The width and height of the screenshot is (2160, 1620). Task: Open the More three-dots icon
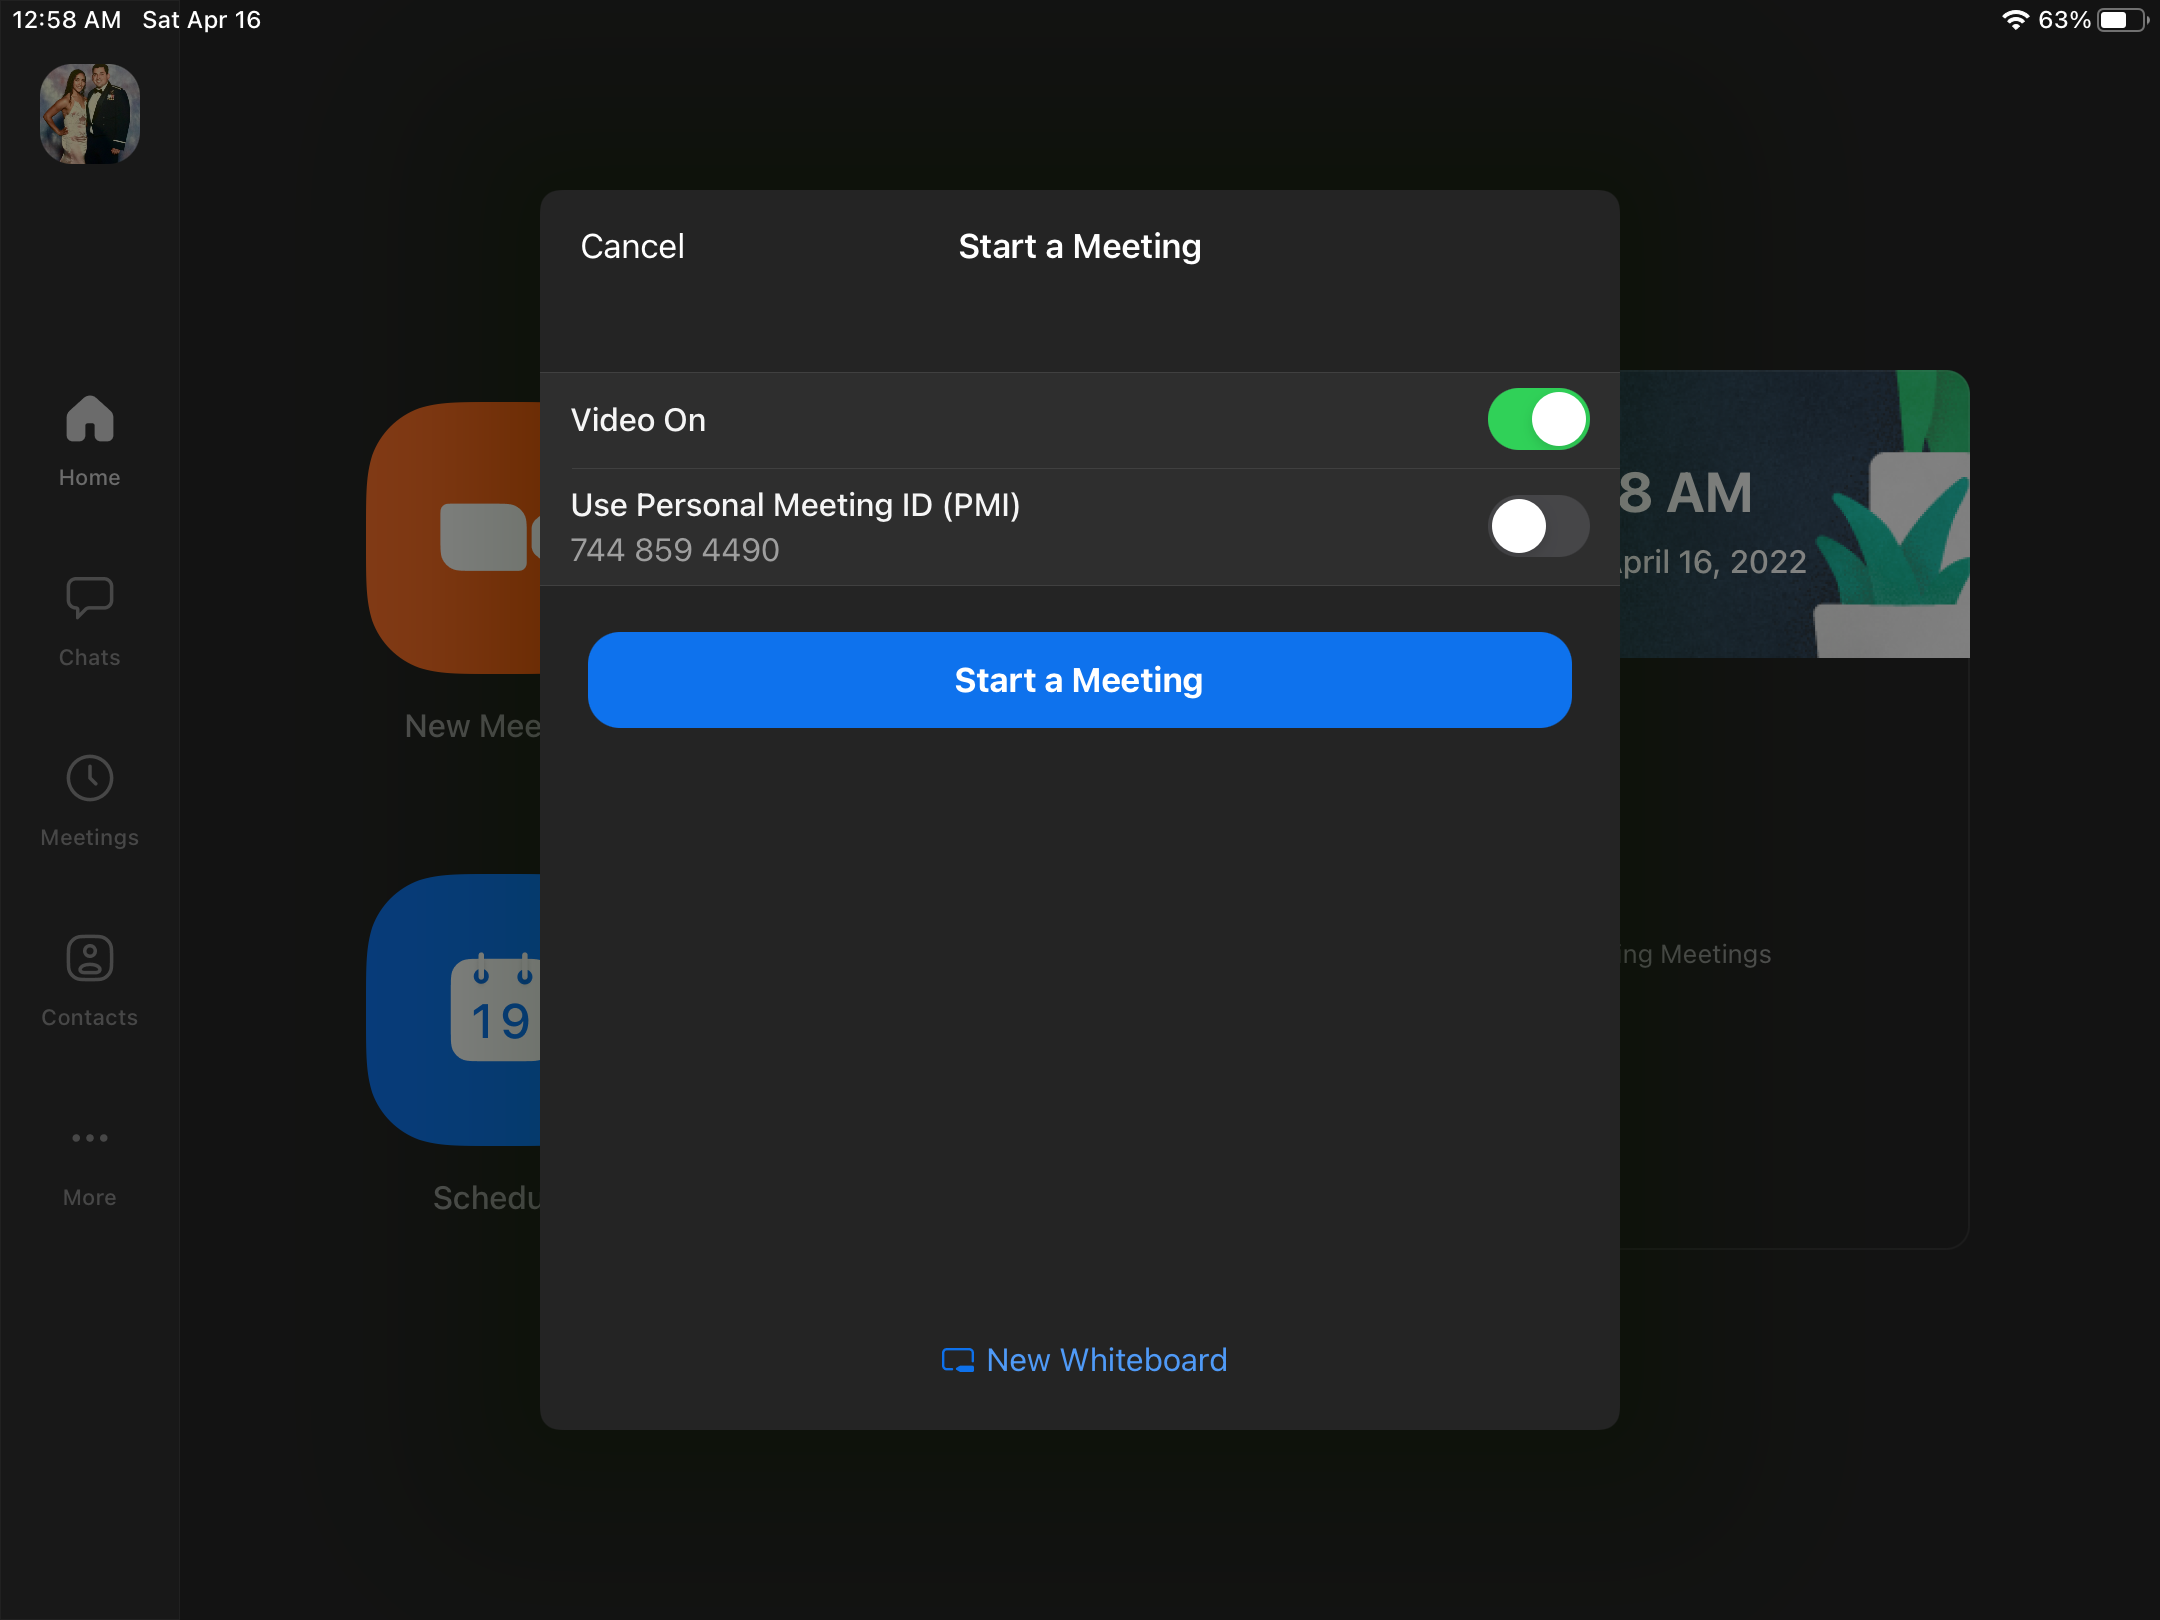click(x=90, y=1138)
